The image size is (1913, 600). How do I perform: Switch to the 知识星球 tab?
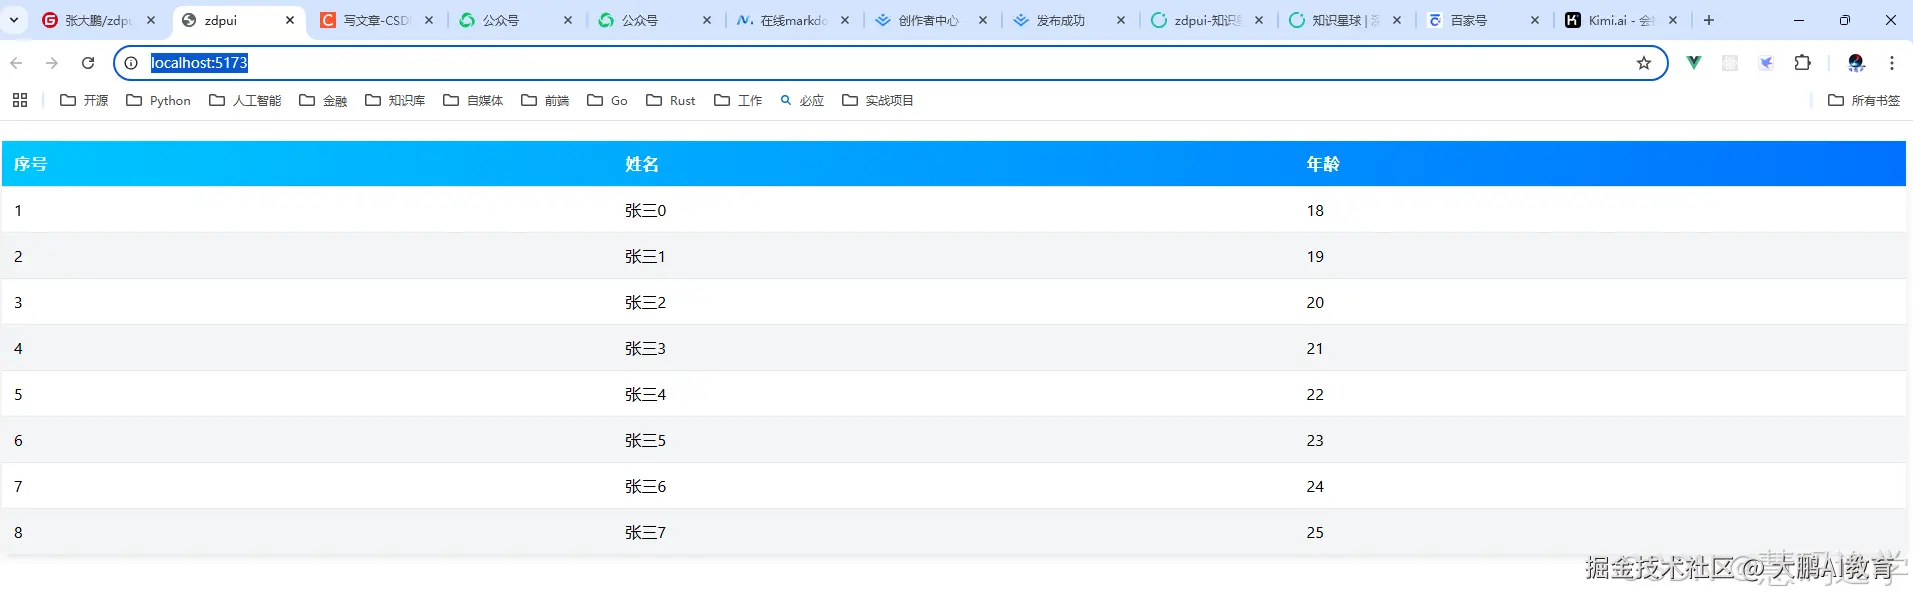(1344, 20)
